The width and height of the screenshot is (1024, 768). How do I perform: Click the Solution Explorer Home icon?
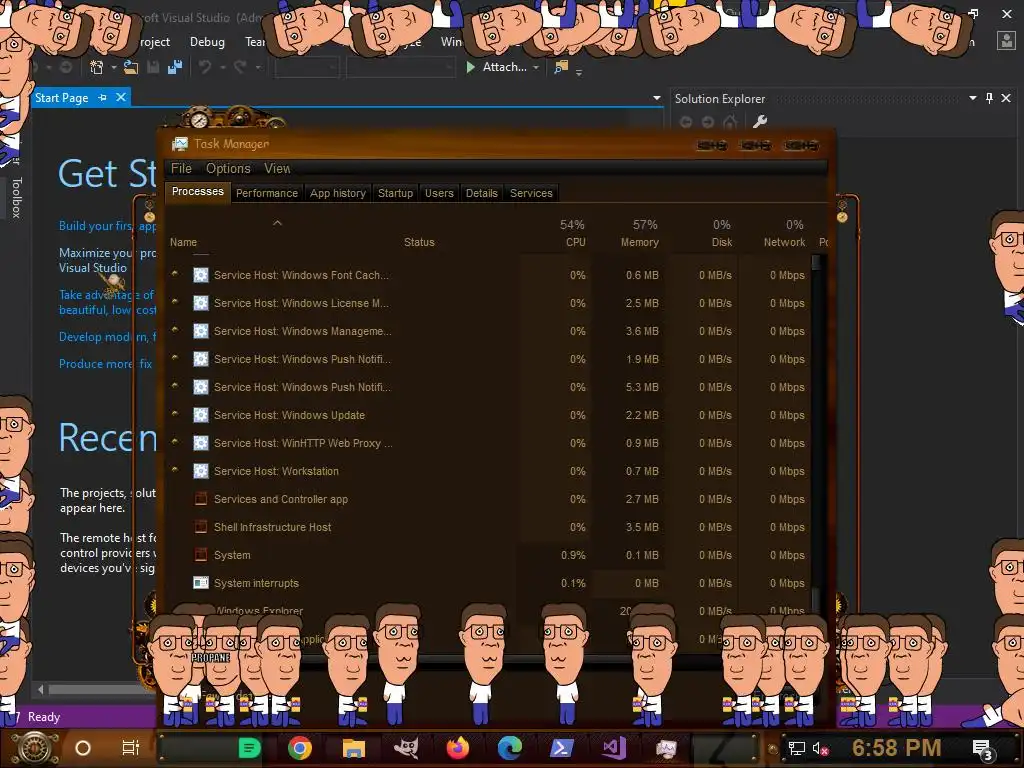(x=730, y=121)
